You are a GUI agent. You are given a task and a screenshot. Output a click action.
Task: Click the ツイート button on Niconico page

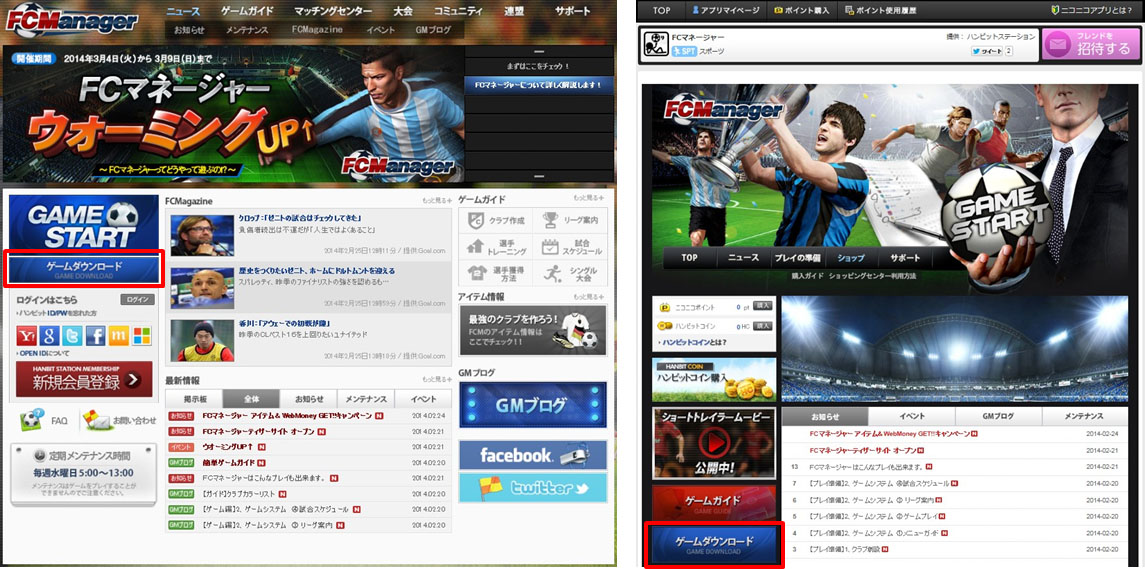[986, 51]
